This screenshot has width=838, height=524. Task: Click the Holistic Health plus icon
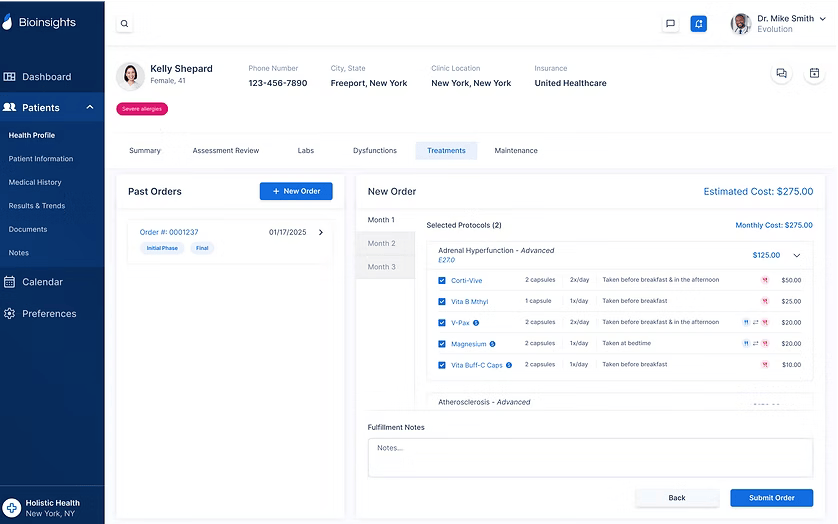(x=12, y=508)
